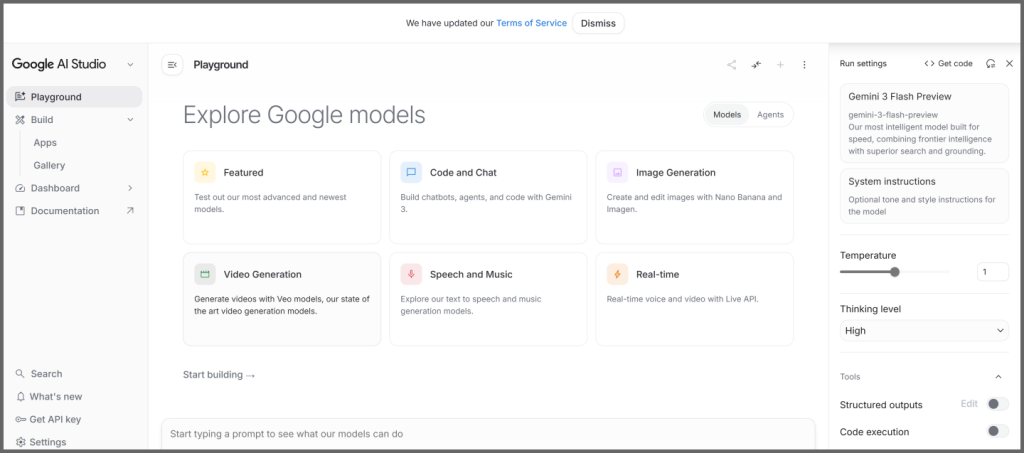
Task: Click the 'Image Generation' card title
Action: click(x=676, y=173)
